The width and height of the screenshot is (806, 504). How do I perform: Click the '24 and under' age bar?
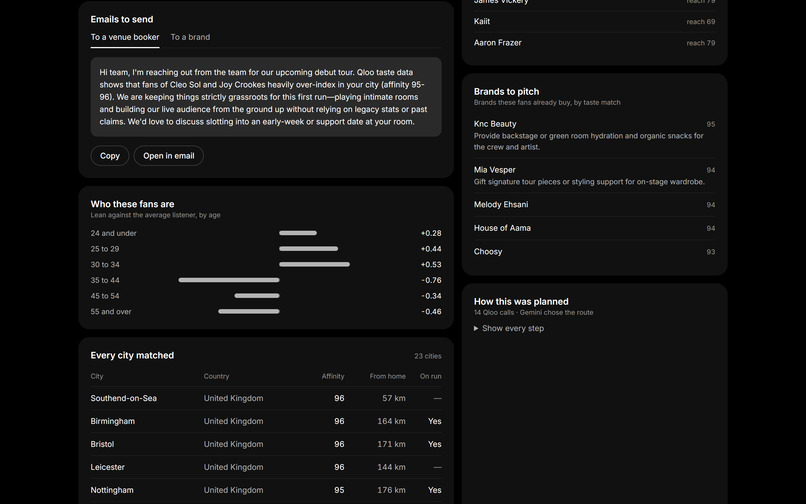pyautogui.click(x=298, y=233)
